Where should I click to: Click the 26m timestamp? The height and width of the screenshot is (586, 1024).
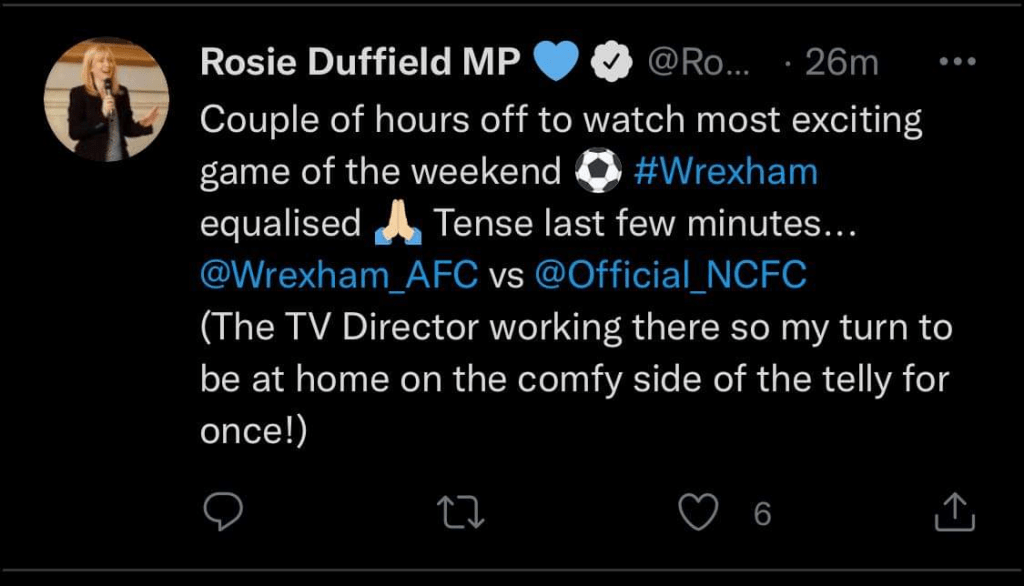840,63
